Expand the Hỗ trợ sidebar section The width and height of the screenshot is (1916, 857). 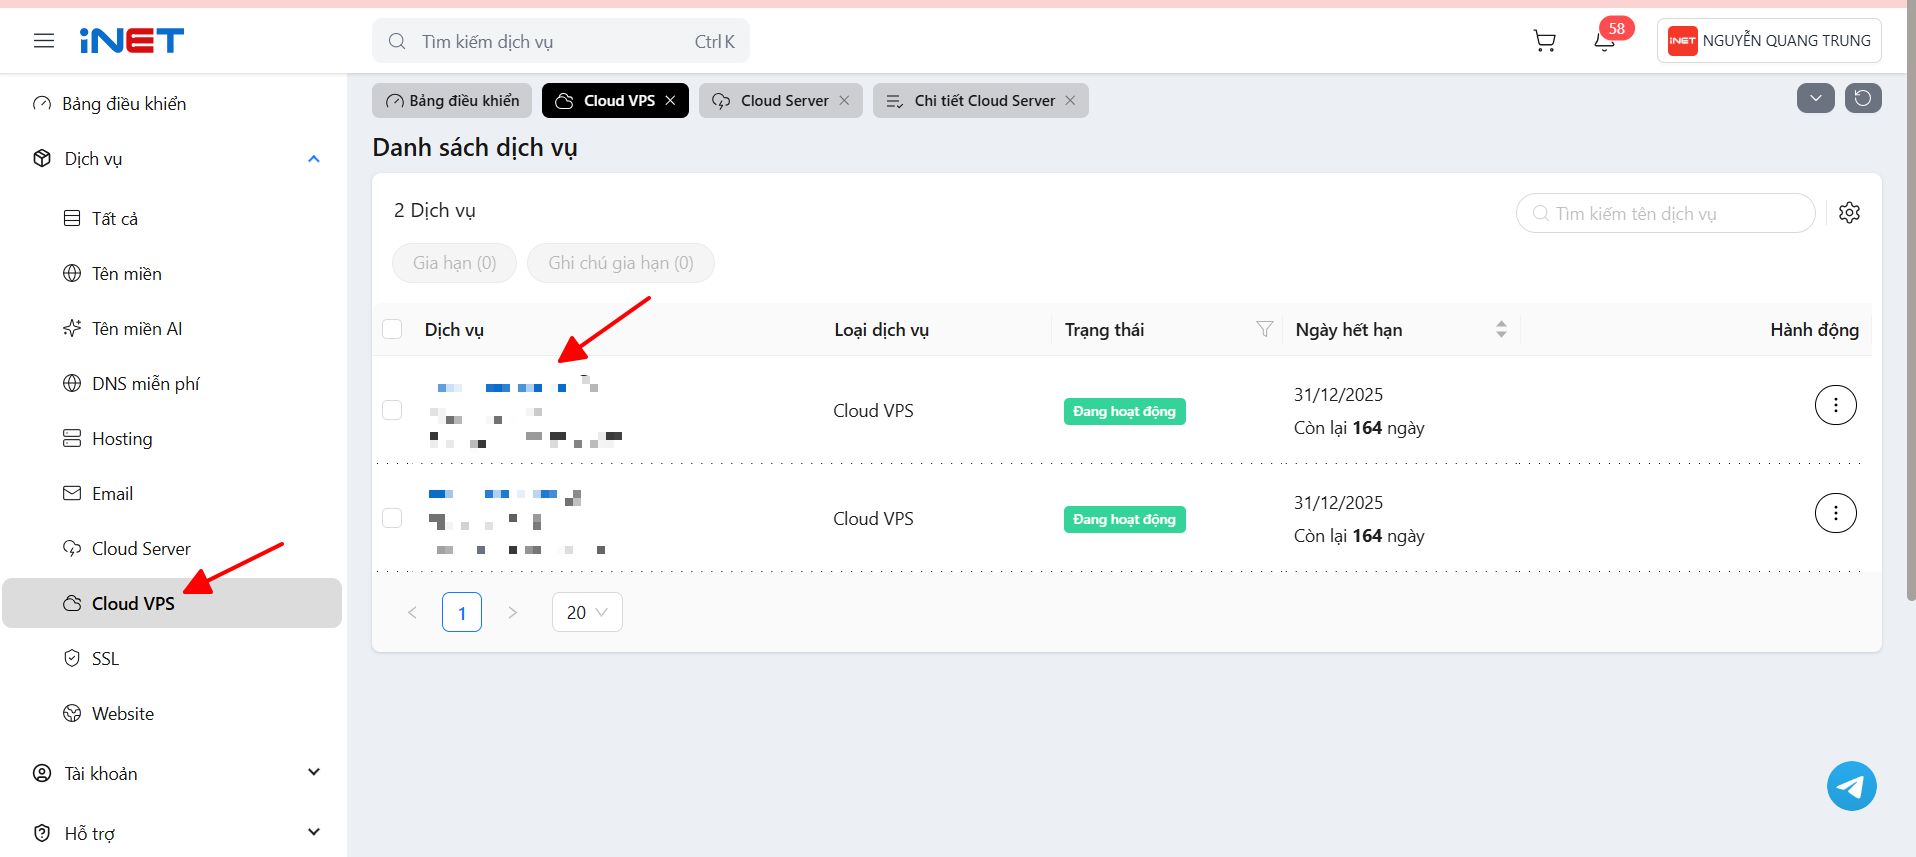(314, 832)
